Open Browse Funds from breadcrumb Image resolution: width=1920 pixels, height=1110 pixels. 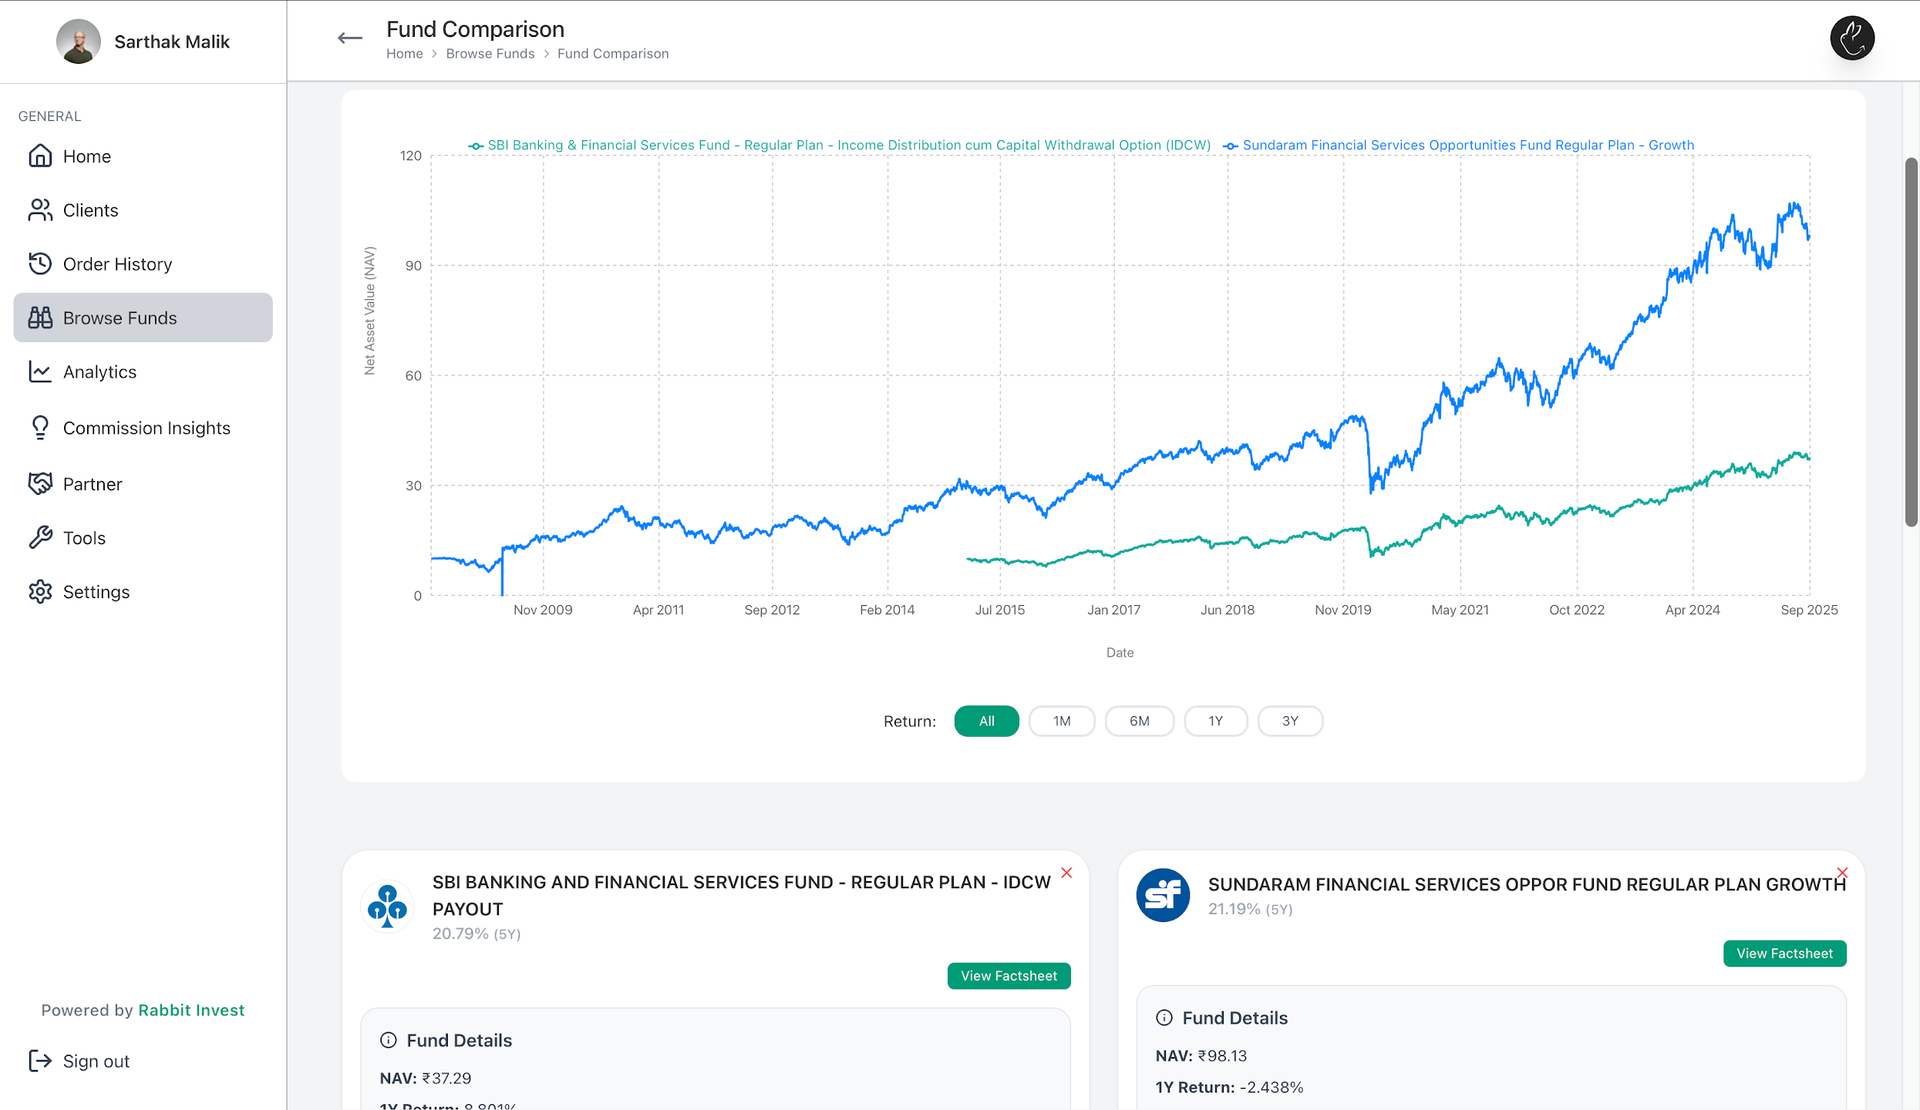(x=490, y=53)
